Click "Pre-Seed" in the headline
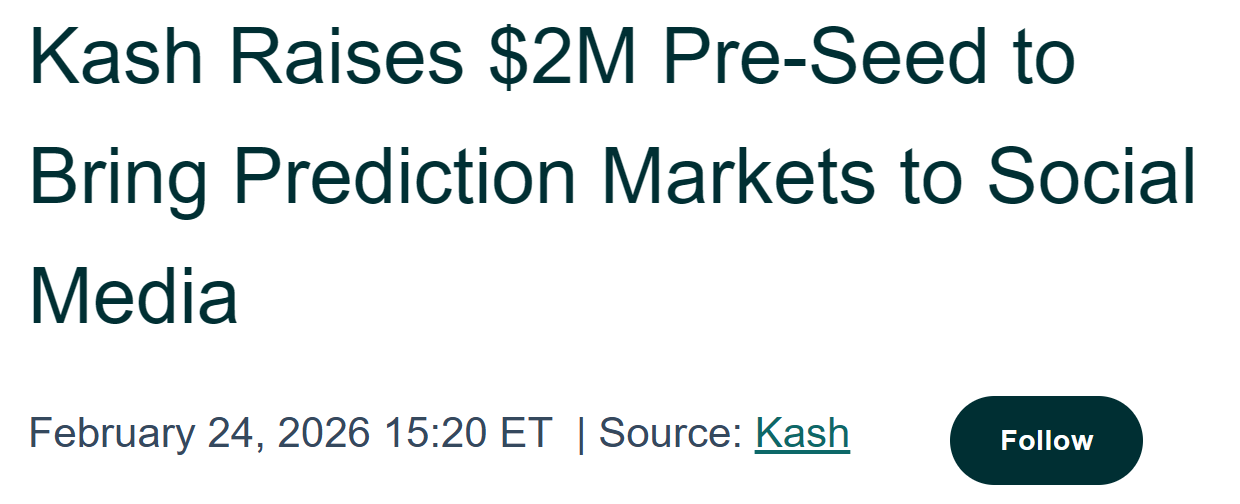Image resolution: width=1240 pixels, height=504 pixels. pyautogui.click(x=823, y=56)
